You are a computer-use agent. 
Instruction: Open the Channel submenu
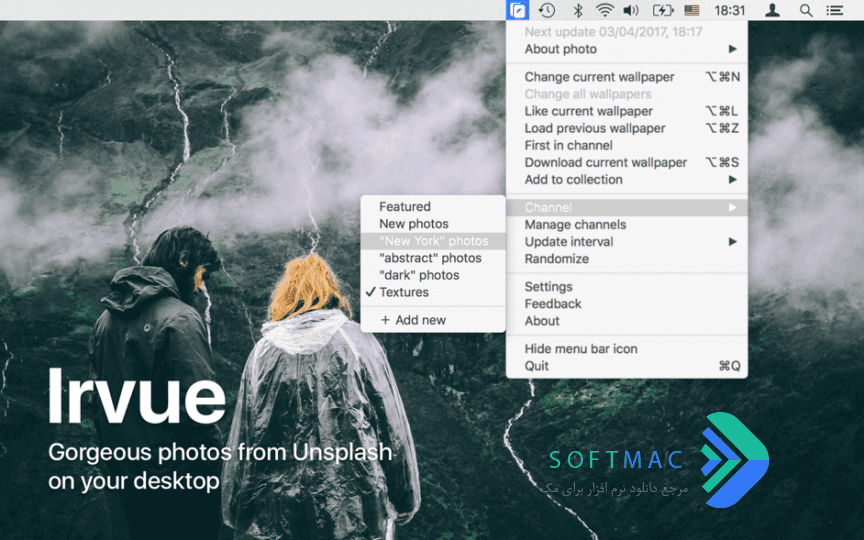tap(627, 207)
